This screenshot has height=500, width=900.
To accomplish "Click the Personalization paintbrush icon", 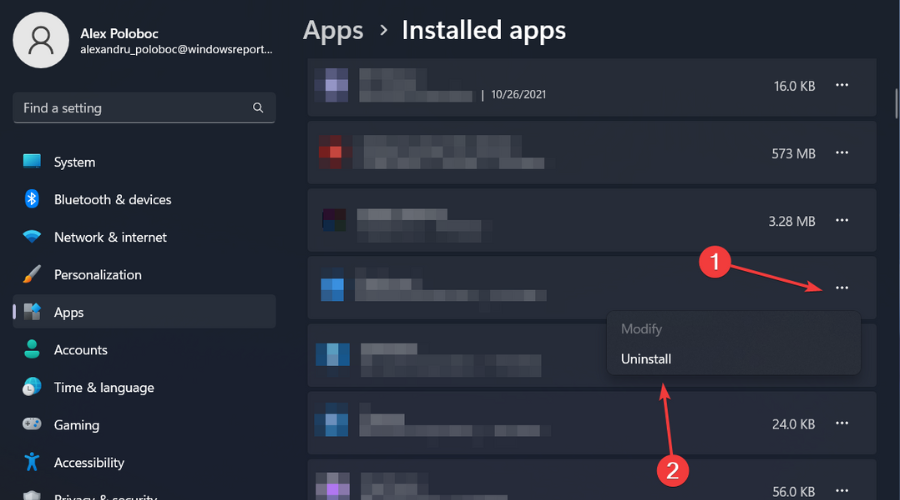I will coord(32,274).
